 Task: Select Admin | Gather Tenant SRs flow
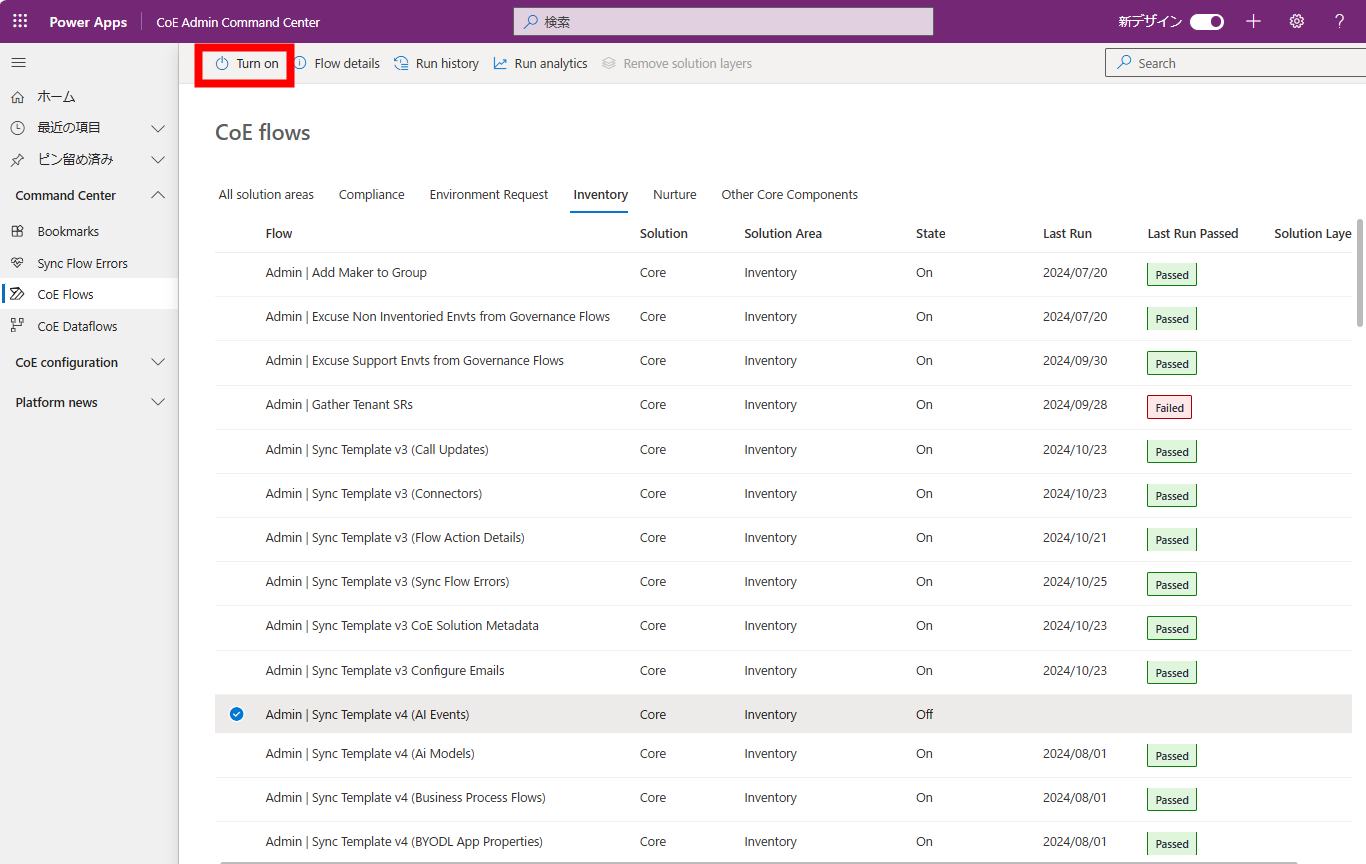[x=339, y=405]
